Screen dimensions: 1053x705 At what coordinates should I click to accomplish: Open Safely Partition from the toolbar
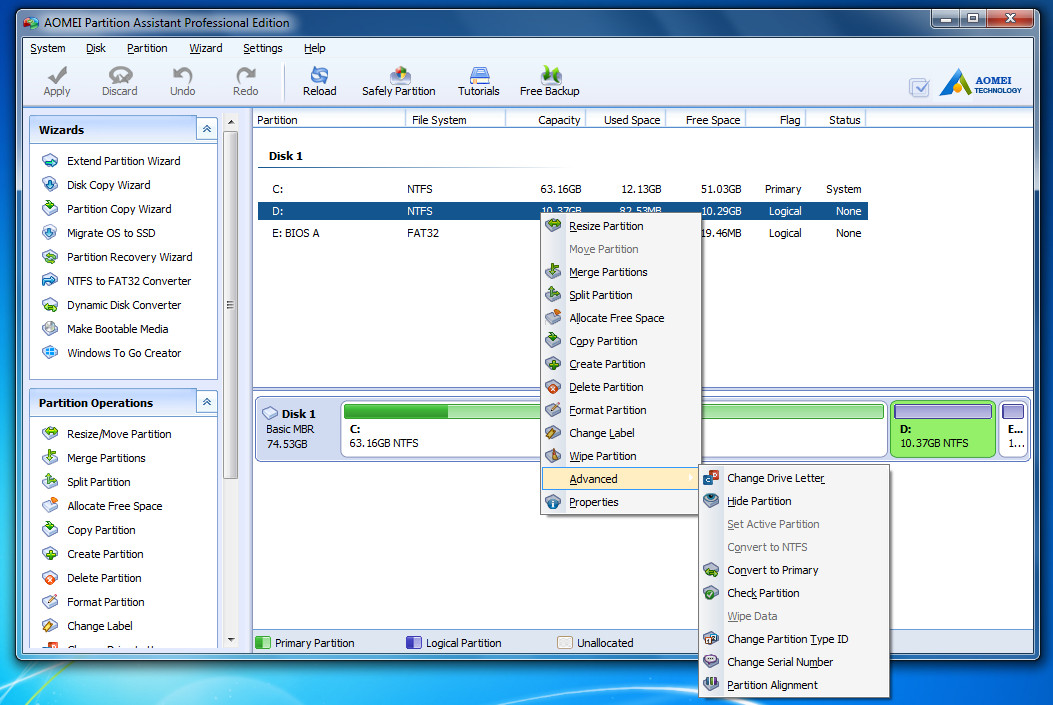click(x=398, y=80)
